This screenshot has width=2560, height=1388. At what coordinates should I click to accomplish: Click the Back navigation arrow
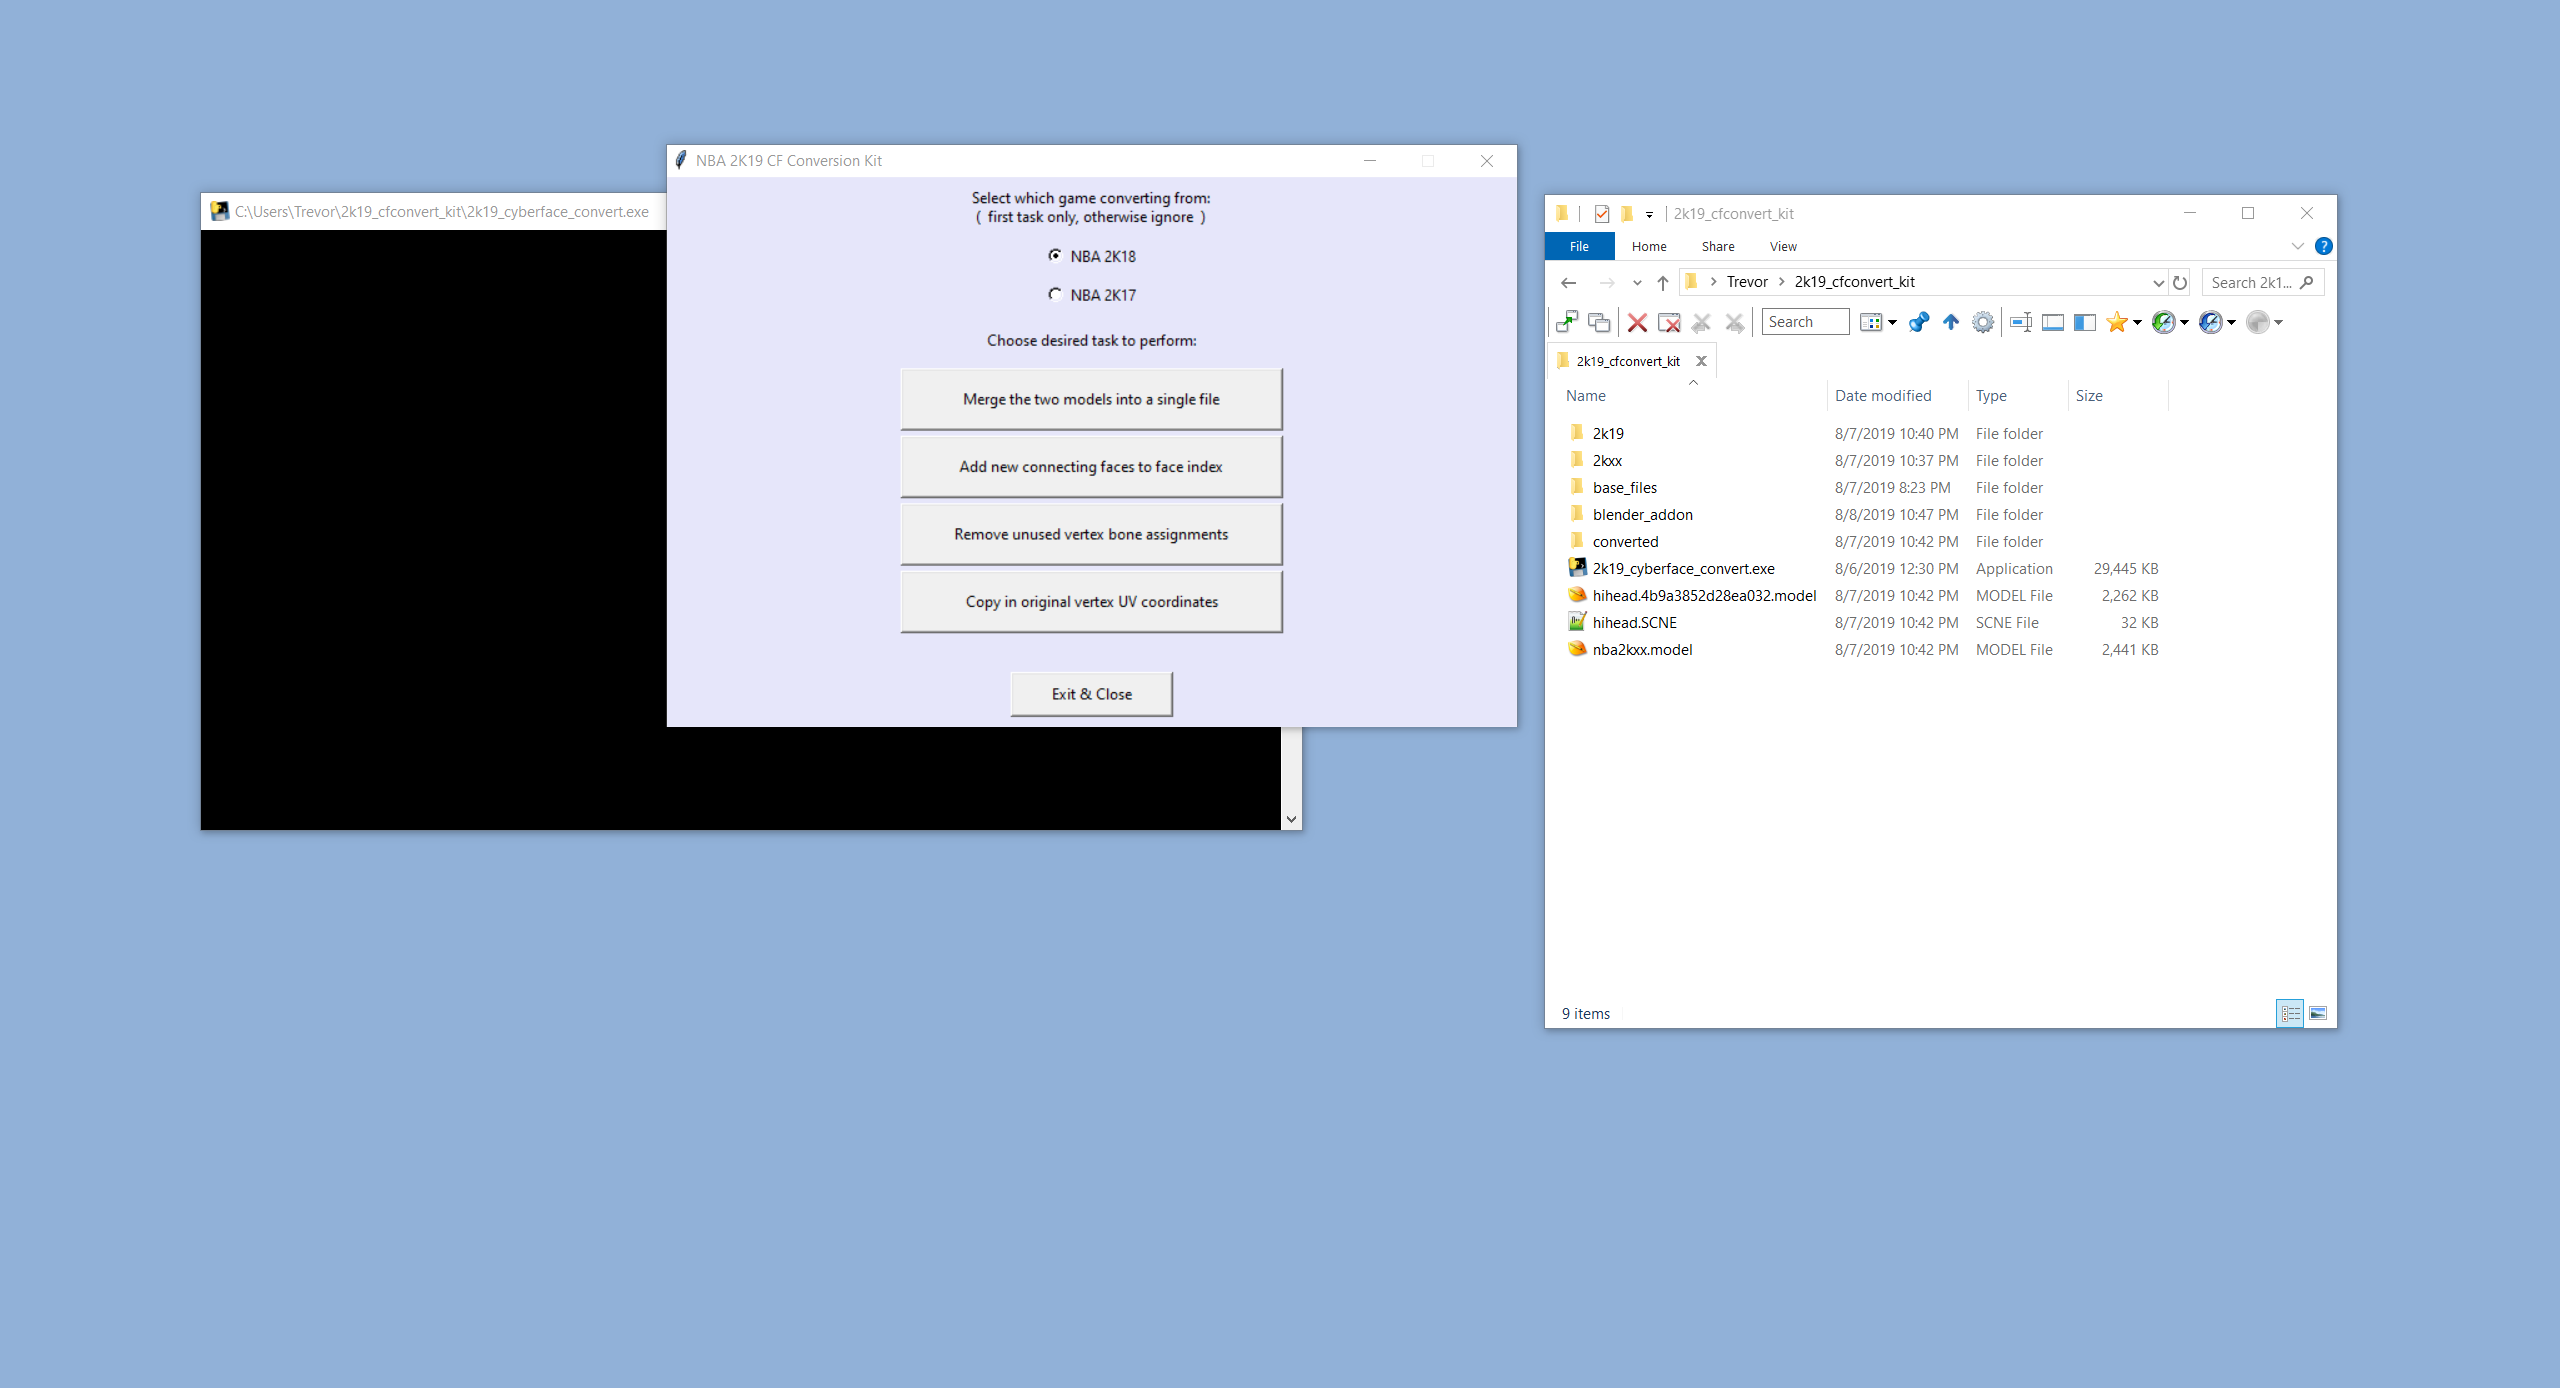[1569, 283]
